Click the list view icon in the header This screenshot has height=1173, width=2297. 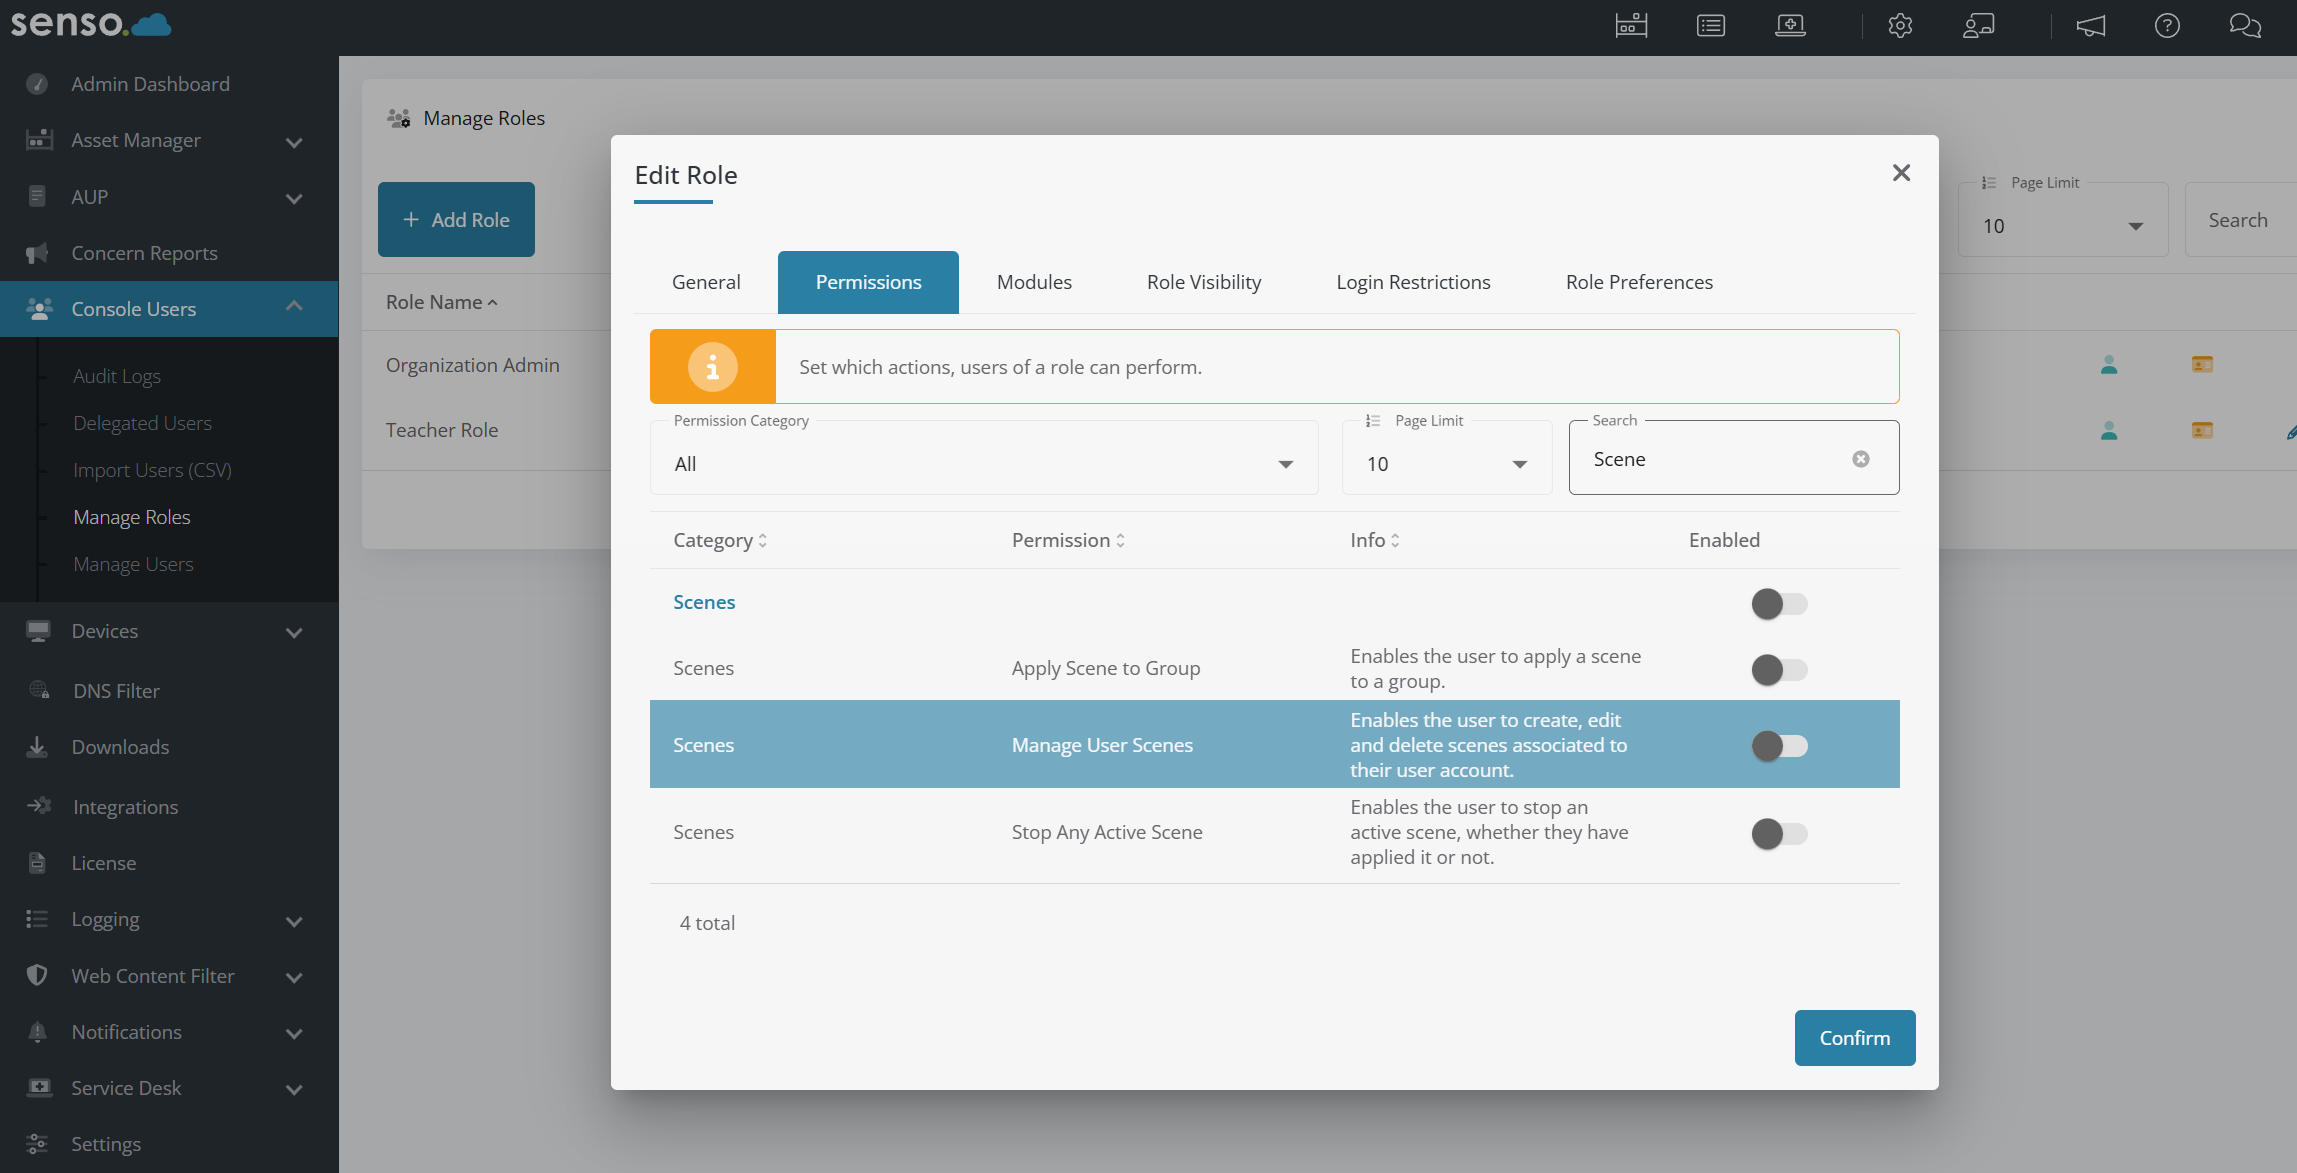pos(1711,26)
